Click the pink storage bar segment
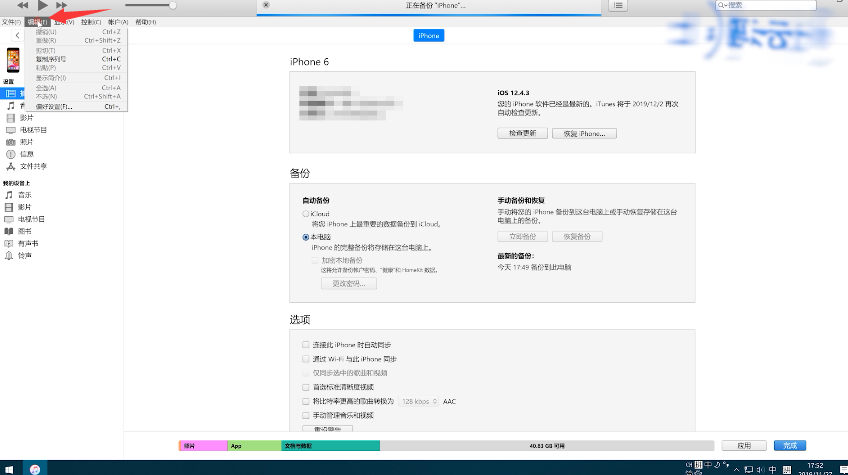The width and height of the screenshot is (848, 475). 203,446
